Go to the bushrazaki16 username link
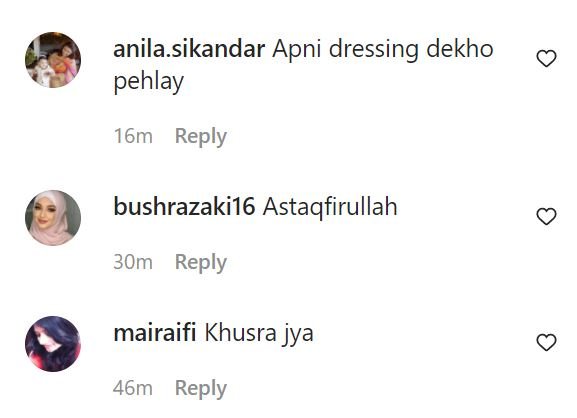The height and width of the screenshot is (418, 577). coord(184,206)
